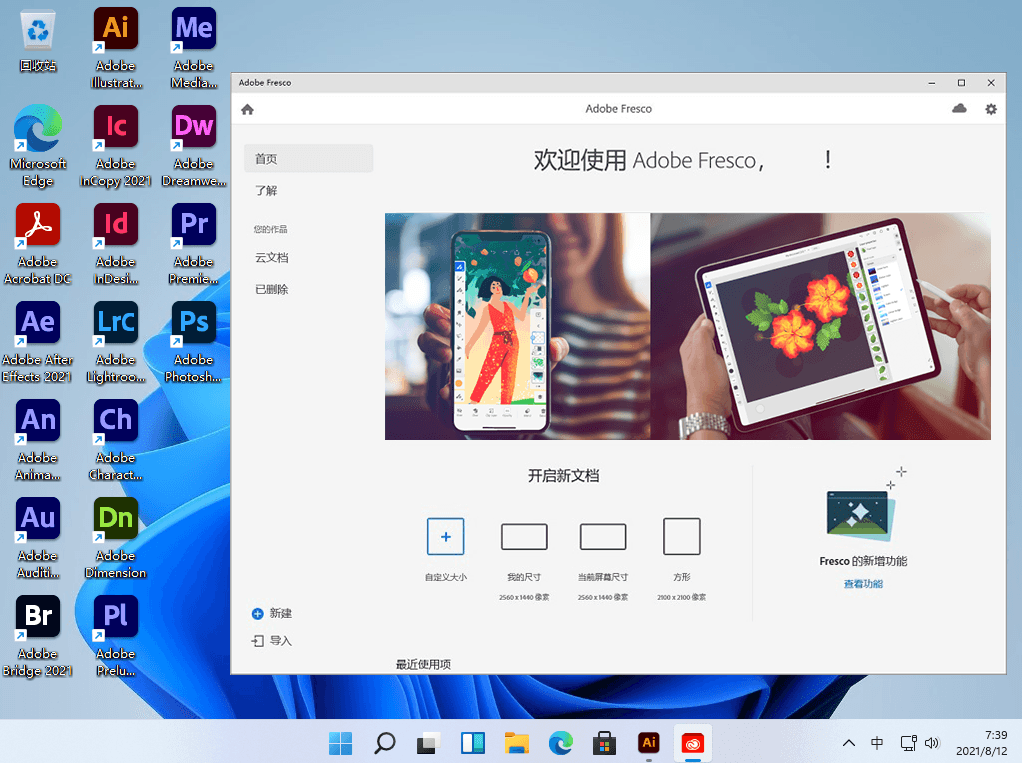Open Adobe Dimension desktop shortcut
The height and width of the screenshot is (763, 1022).
116,538
